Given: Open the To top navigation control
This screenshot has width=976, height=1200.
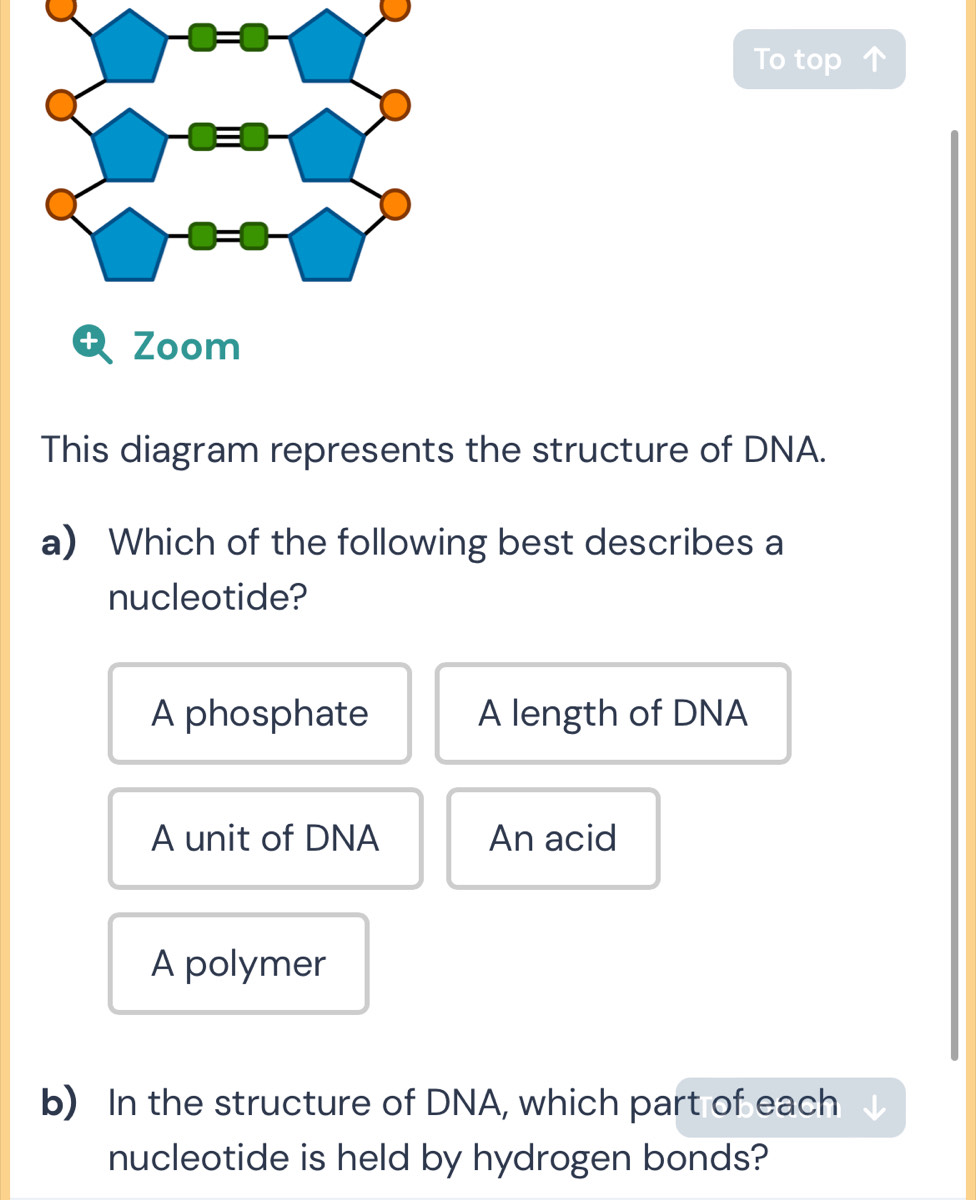Looking at the screenshot, I should pyautogui.click(x=819, y=59).
